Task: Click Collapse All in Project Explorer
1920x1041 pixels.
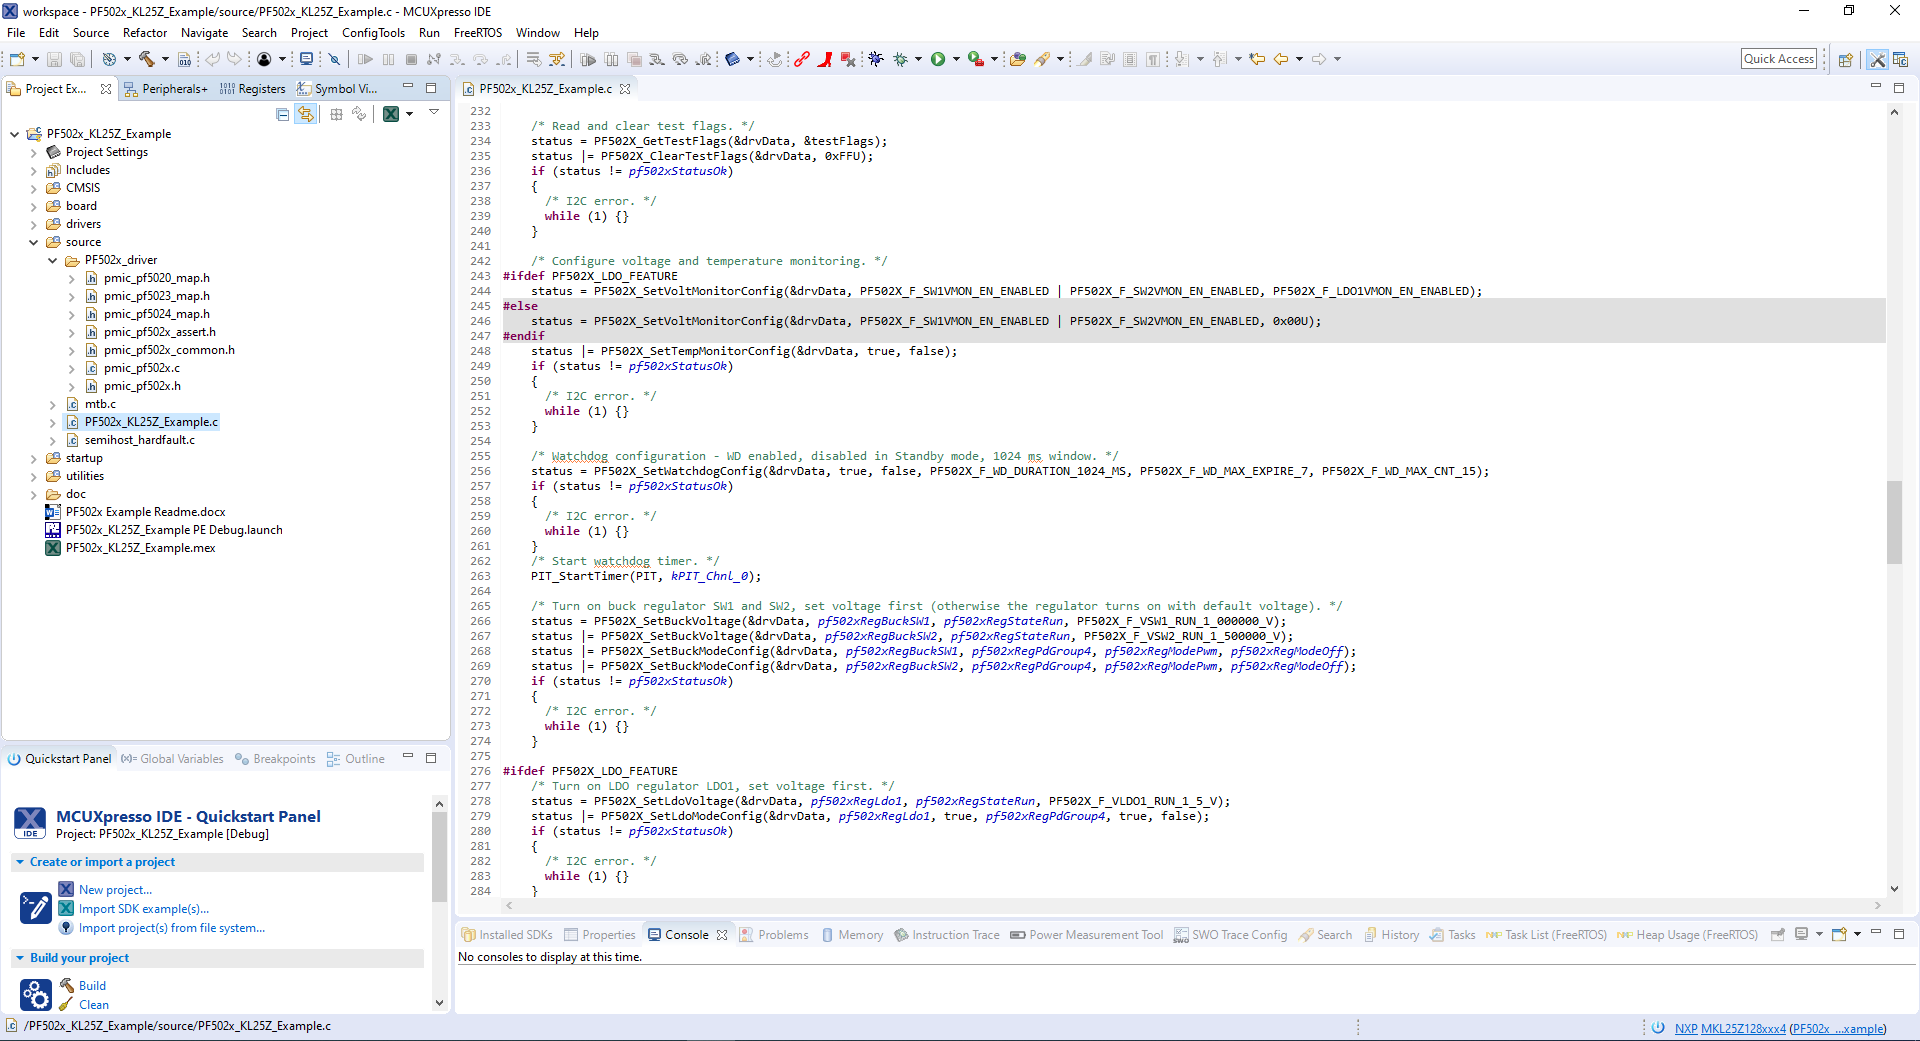Action: pyautogui.click(x=283, y=114)
